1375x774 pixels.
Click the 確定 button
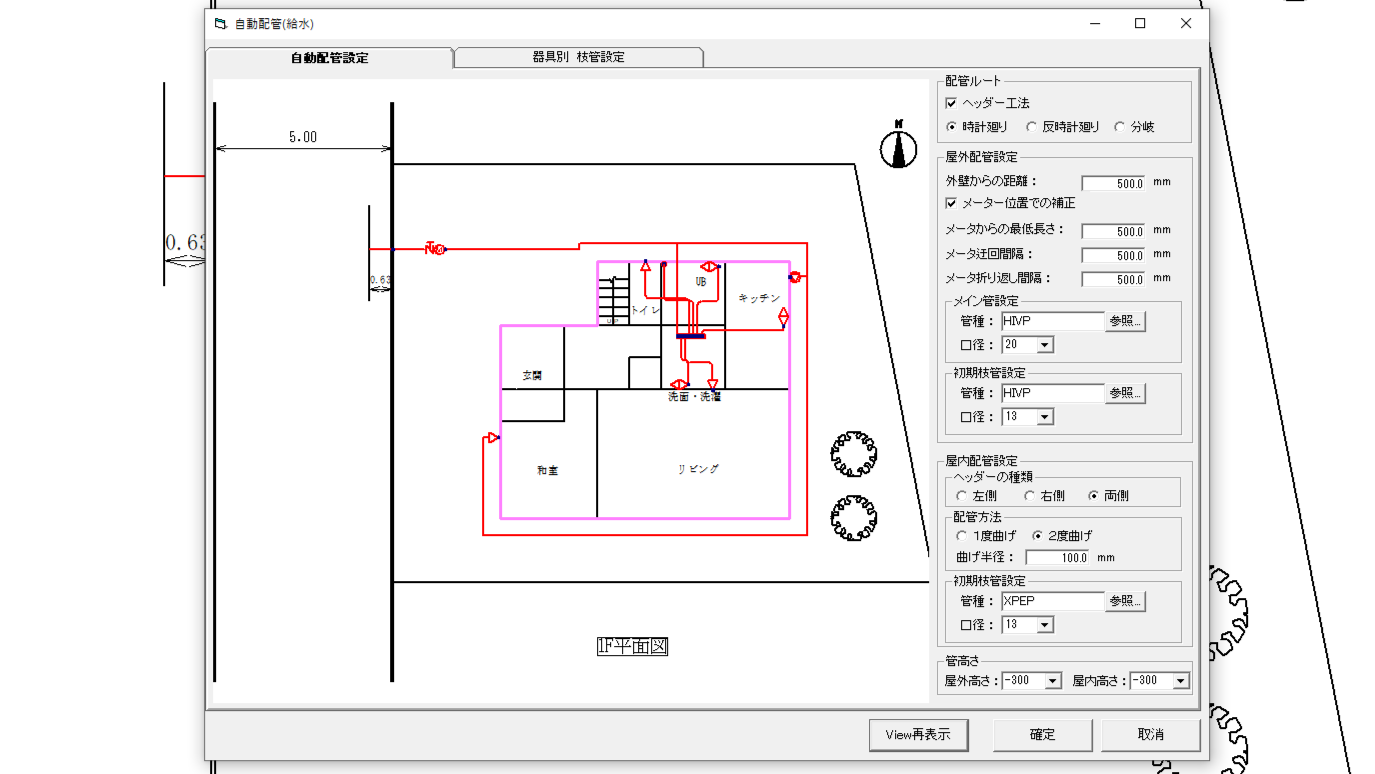tap(1042, 734)
